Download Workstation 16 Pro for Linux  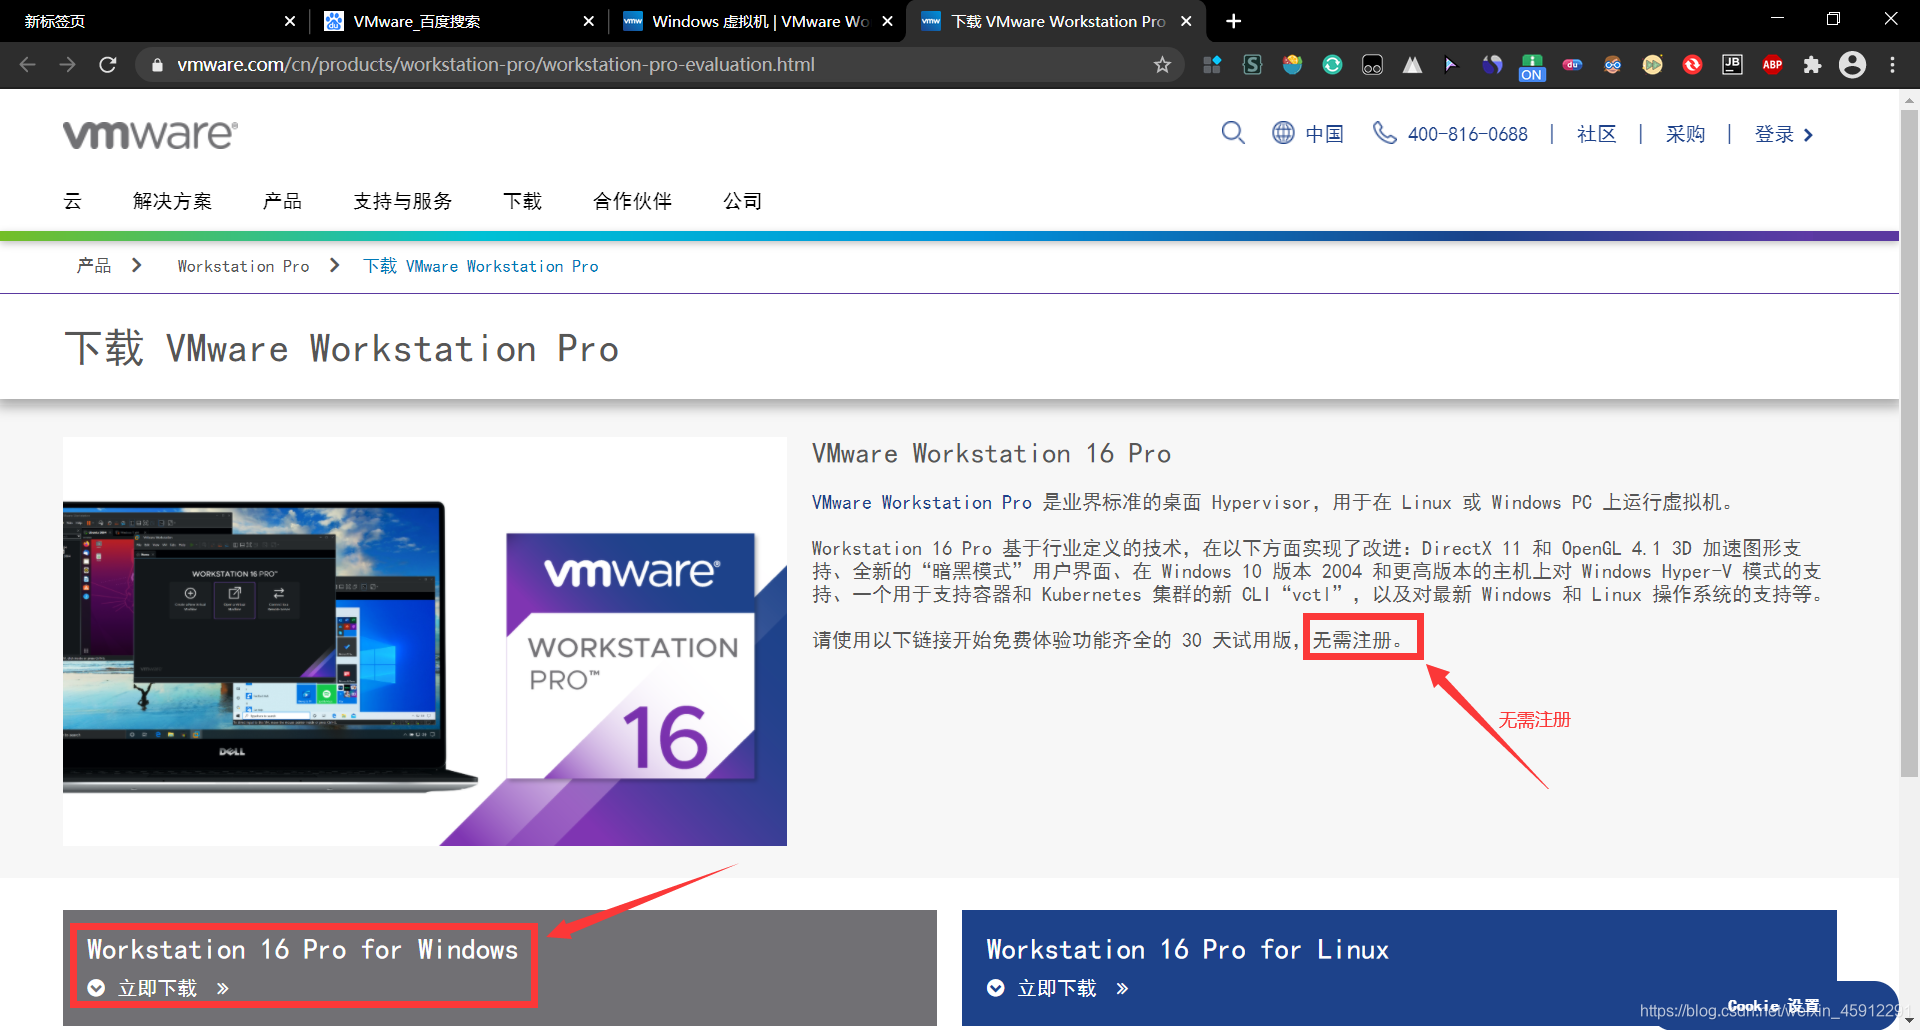(1058, 988)
